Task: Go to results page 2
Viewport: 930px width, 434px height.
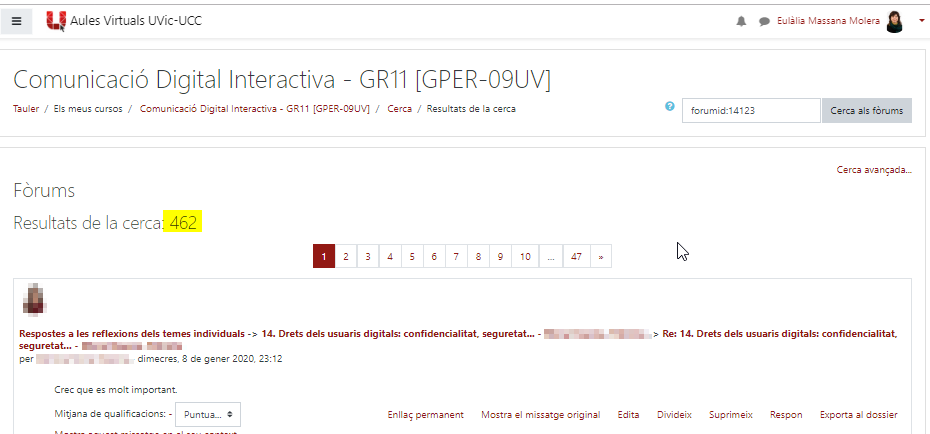Action: pos(346,257)
